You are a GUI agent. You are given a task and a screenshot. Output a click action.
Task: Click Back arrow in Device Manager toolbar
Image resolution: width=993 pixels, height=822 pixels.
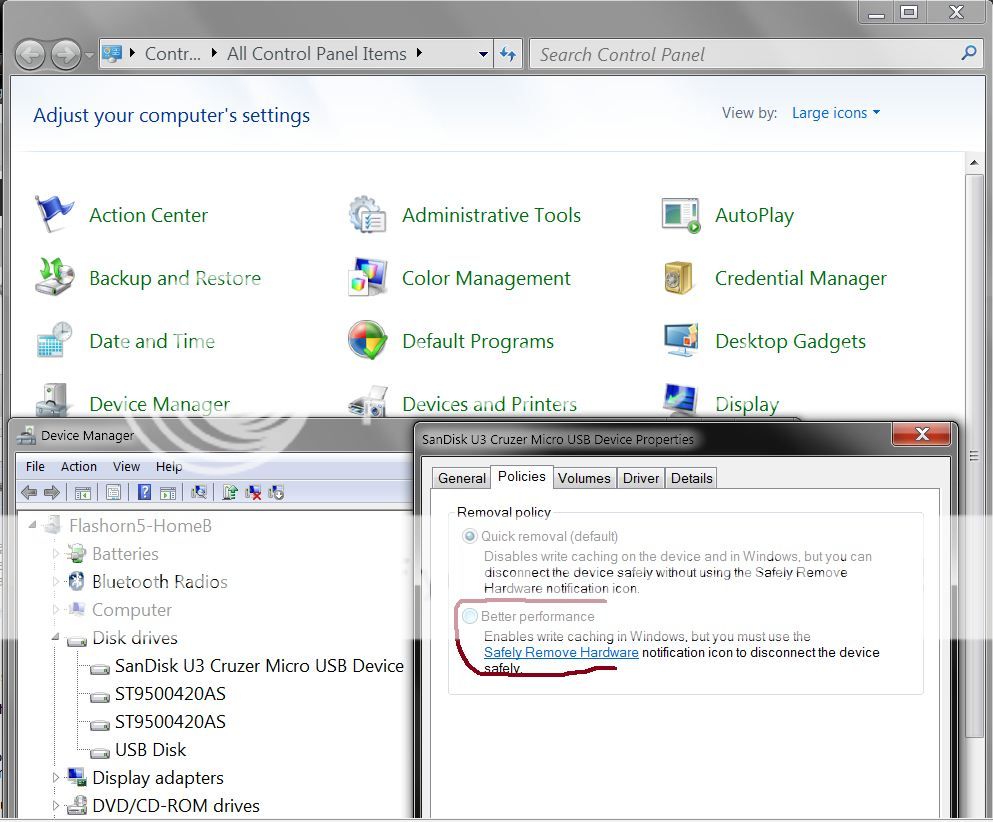pos(29,492)
